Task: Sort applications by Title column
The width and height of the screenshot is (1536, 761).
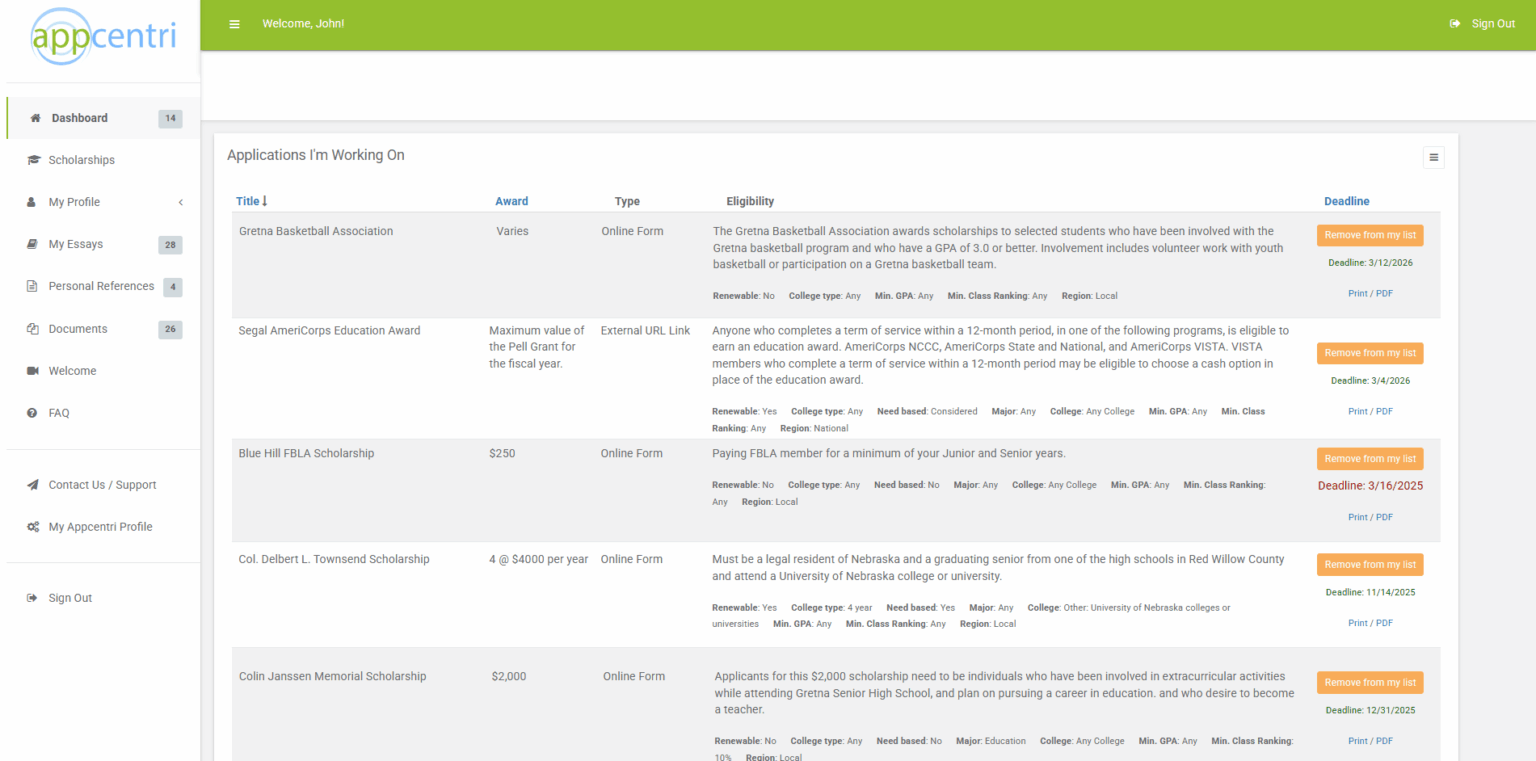Action: [250, 201]
